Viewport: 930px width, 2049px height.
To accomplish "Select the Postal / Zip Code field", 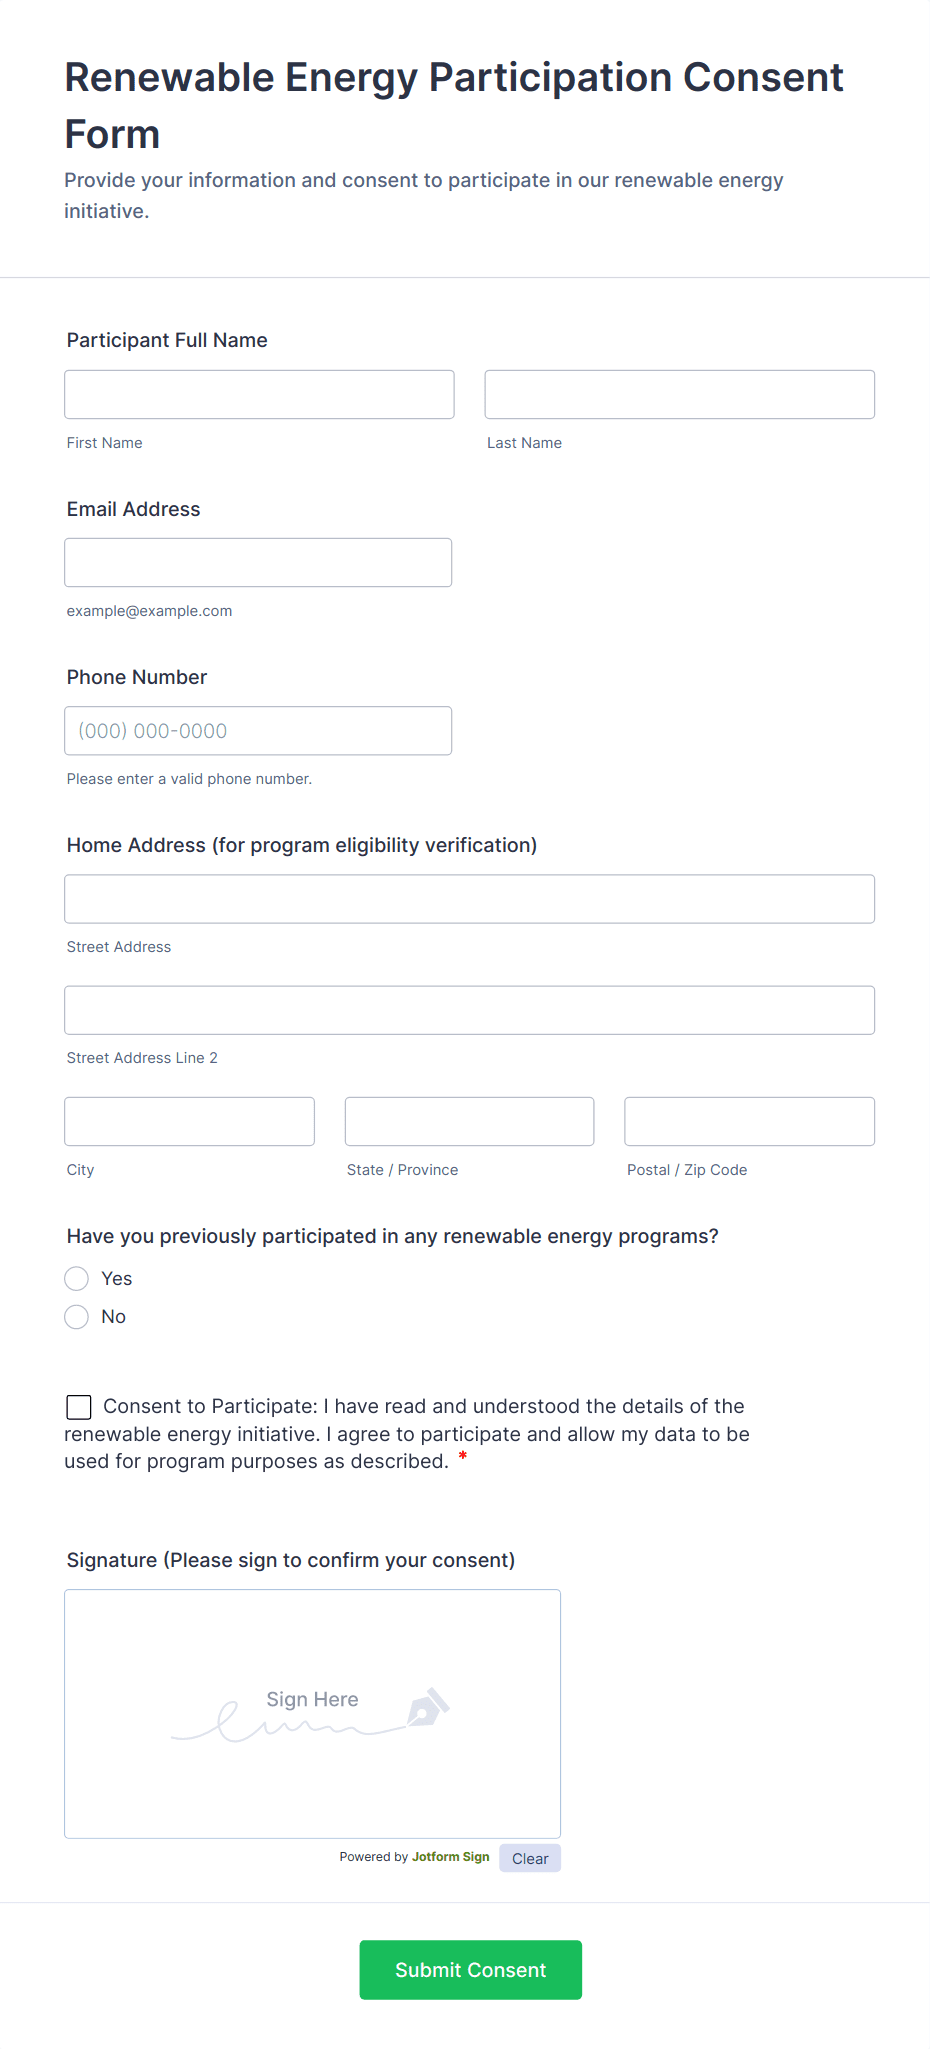I will click(749, 1122).
